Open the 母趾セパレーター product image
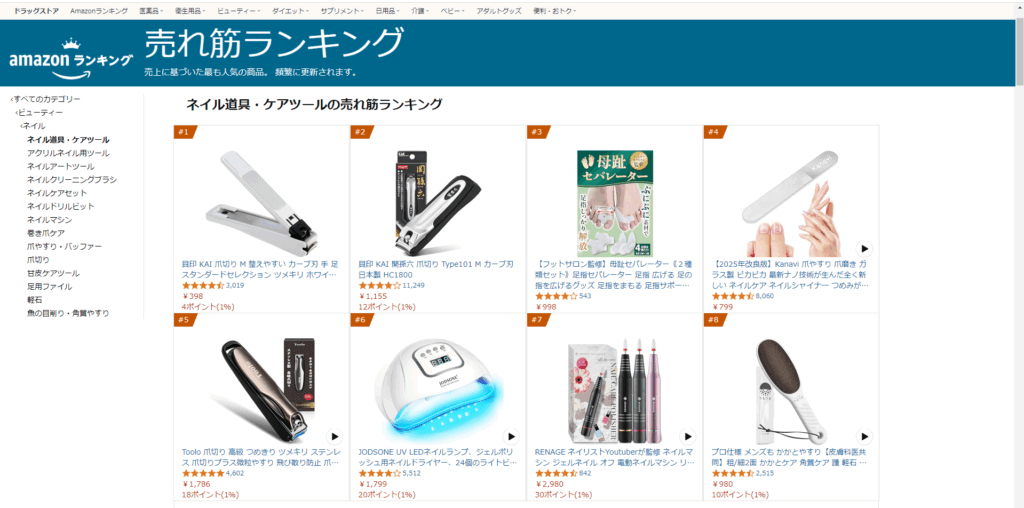Image resolution: width=1024 pixels, height=508 pixels. (x=615, y=204)
